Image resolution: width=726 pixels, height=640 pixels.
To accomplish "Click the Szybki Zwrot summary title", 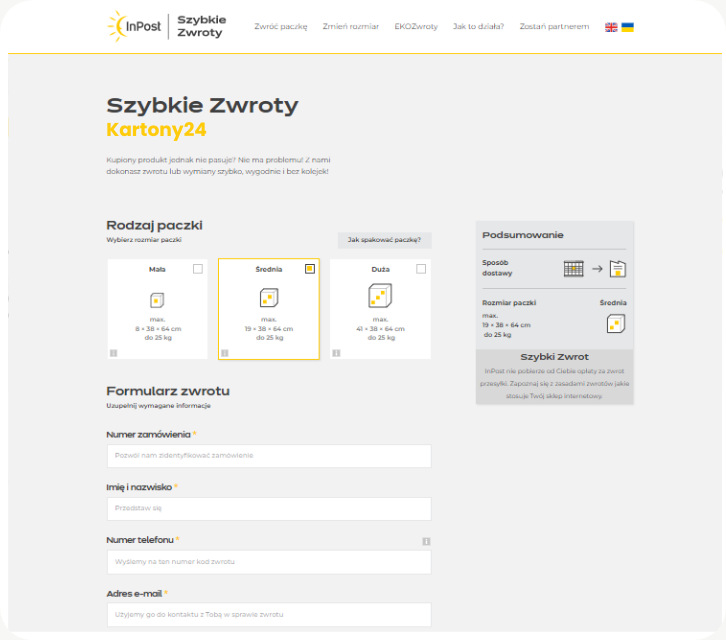I will tap(554, 357).
